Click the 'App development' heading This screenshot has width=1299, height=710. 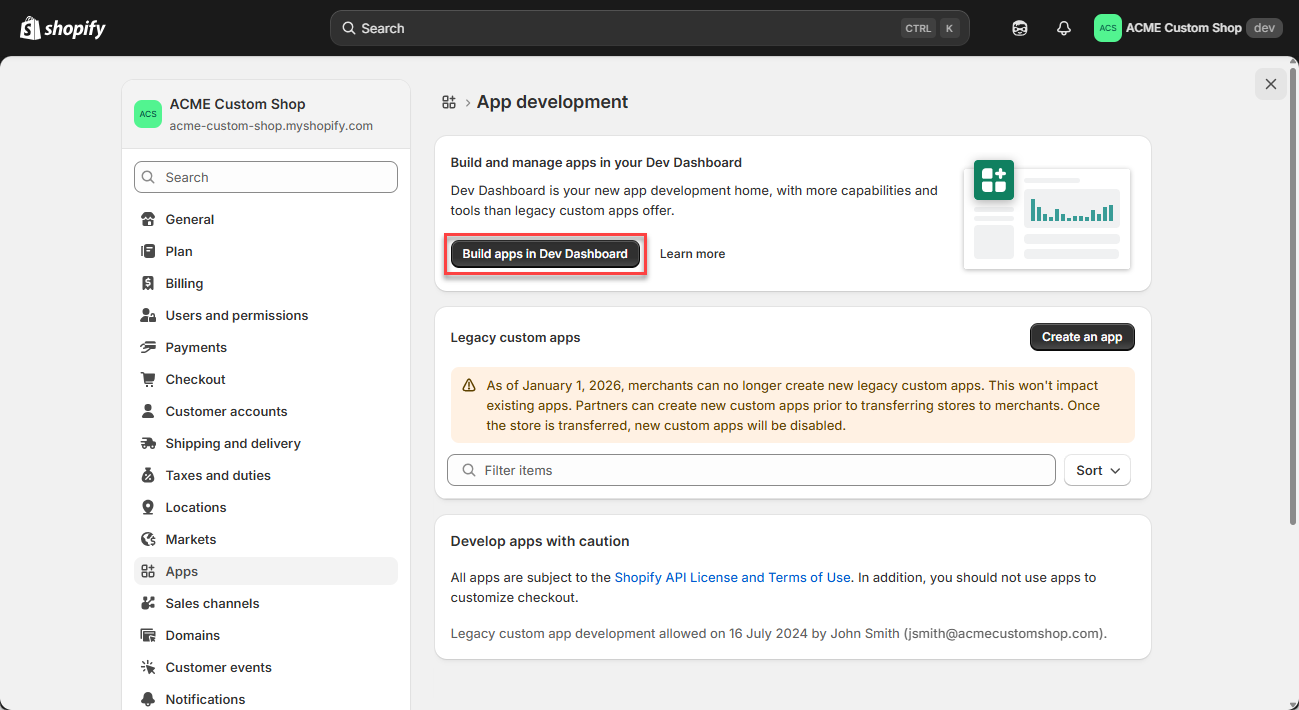(x=552, y=102)
